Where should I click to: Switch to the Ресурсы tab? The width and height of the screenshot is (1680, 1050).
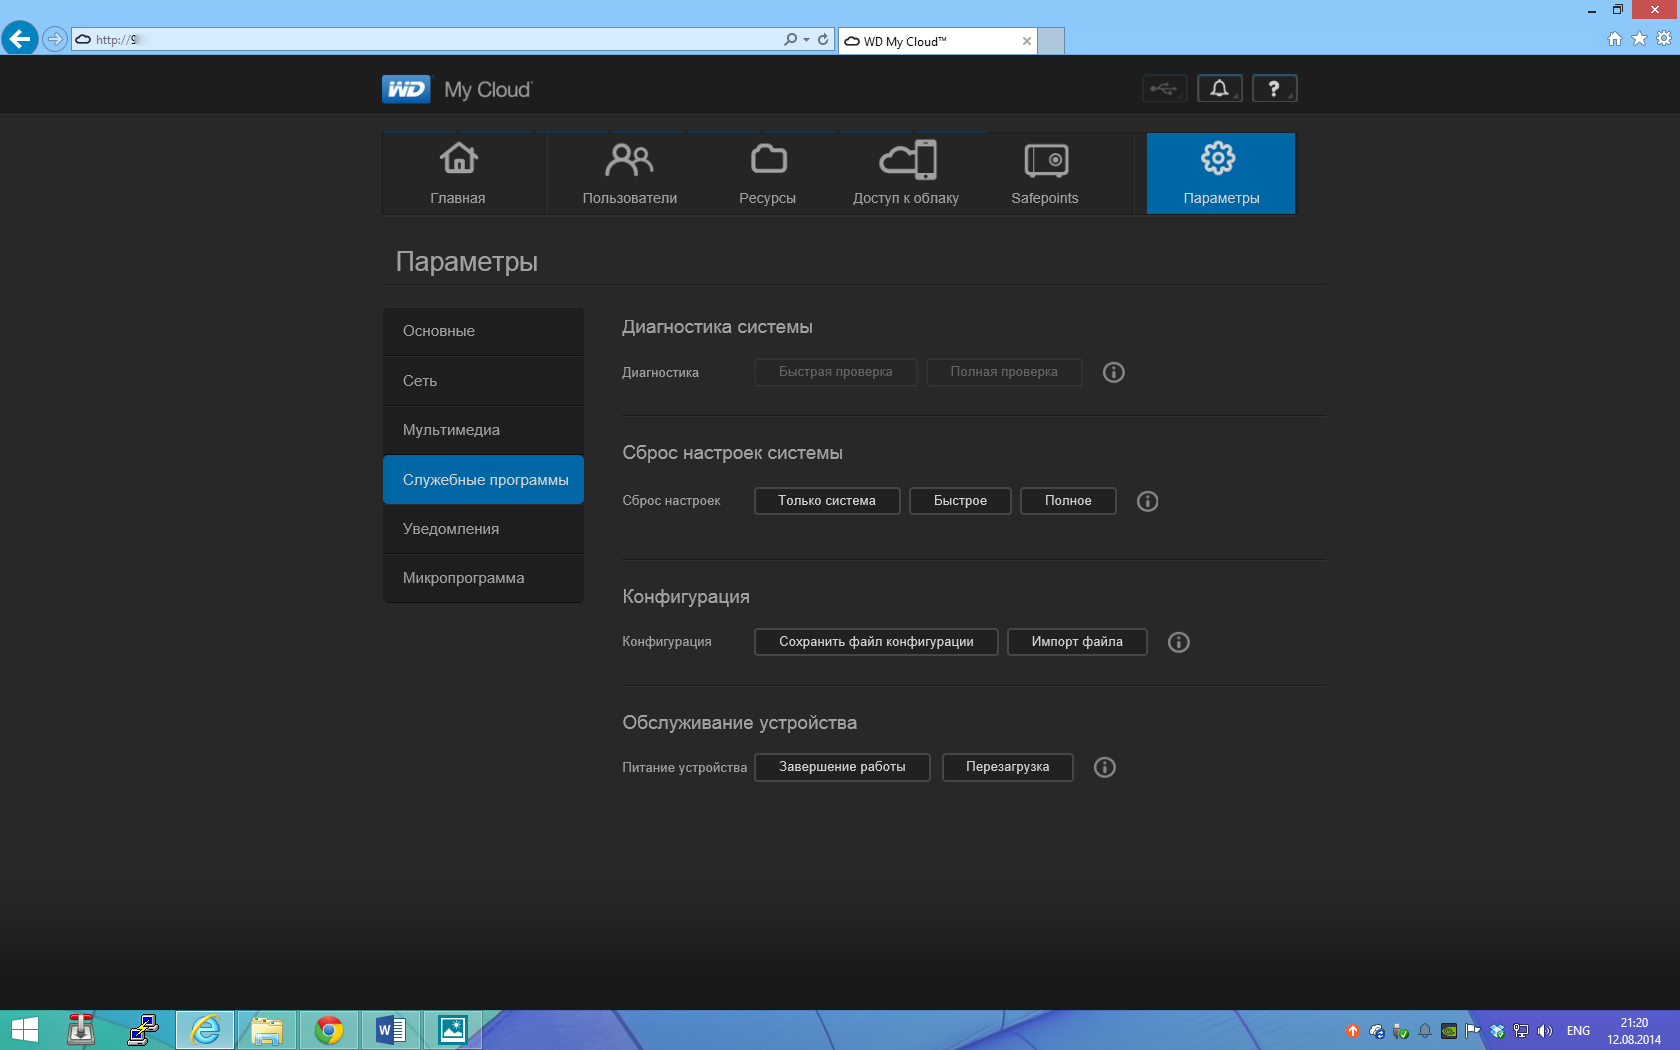pyautogui.click(x=767, y=173)
